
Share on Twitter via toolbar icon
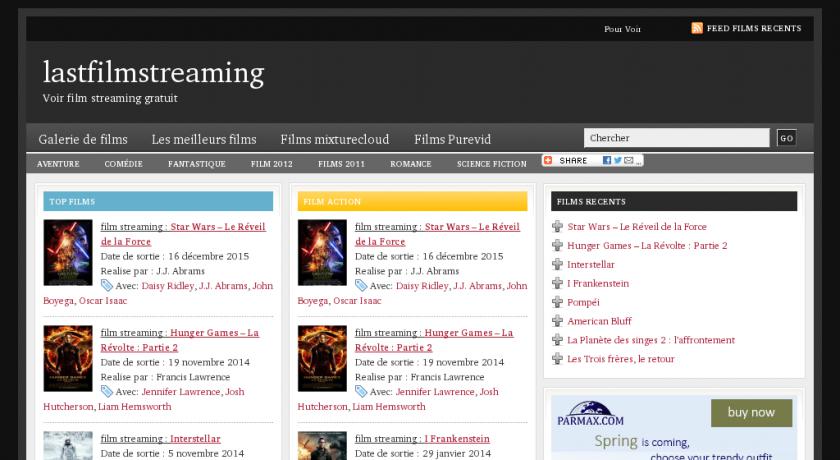point(617,160)
